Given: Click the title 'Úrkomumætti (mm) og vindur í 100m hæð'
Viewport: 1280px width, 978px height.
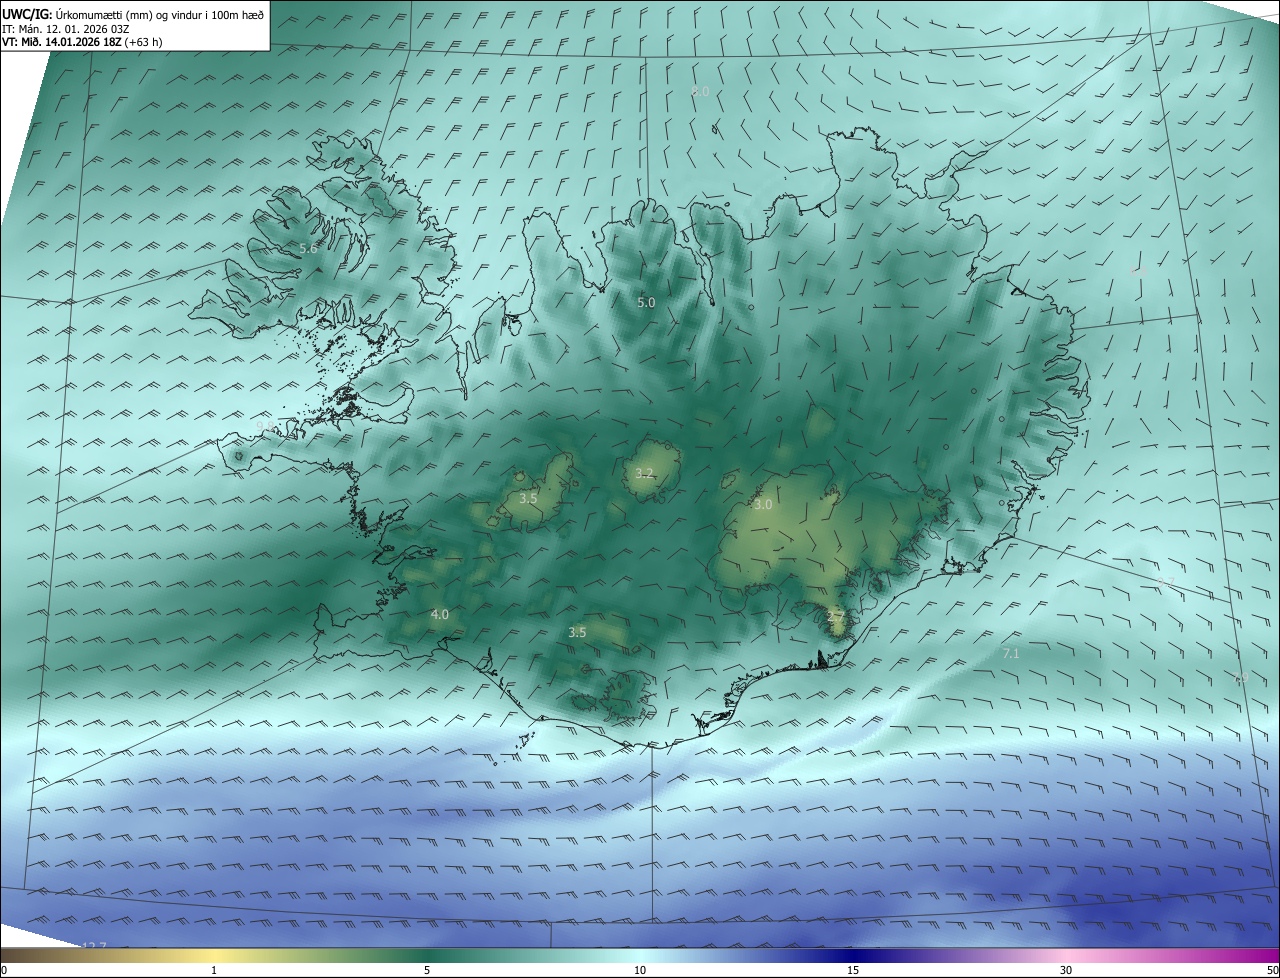Looking at the screenshot, I should [160, 14].
